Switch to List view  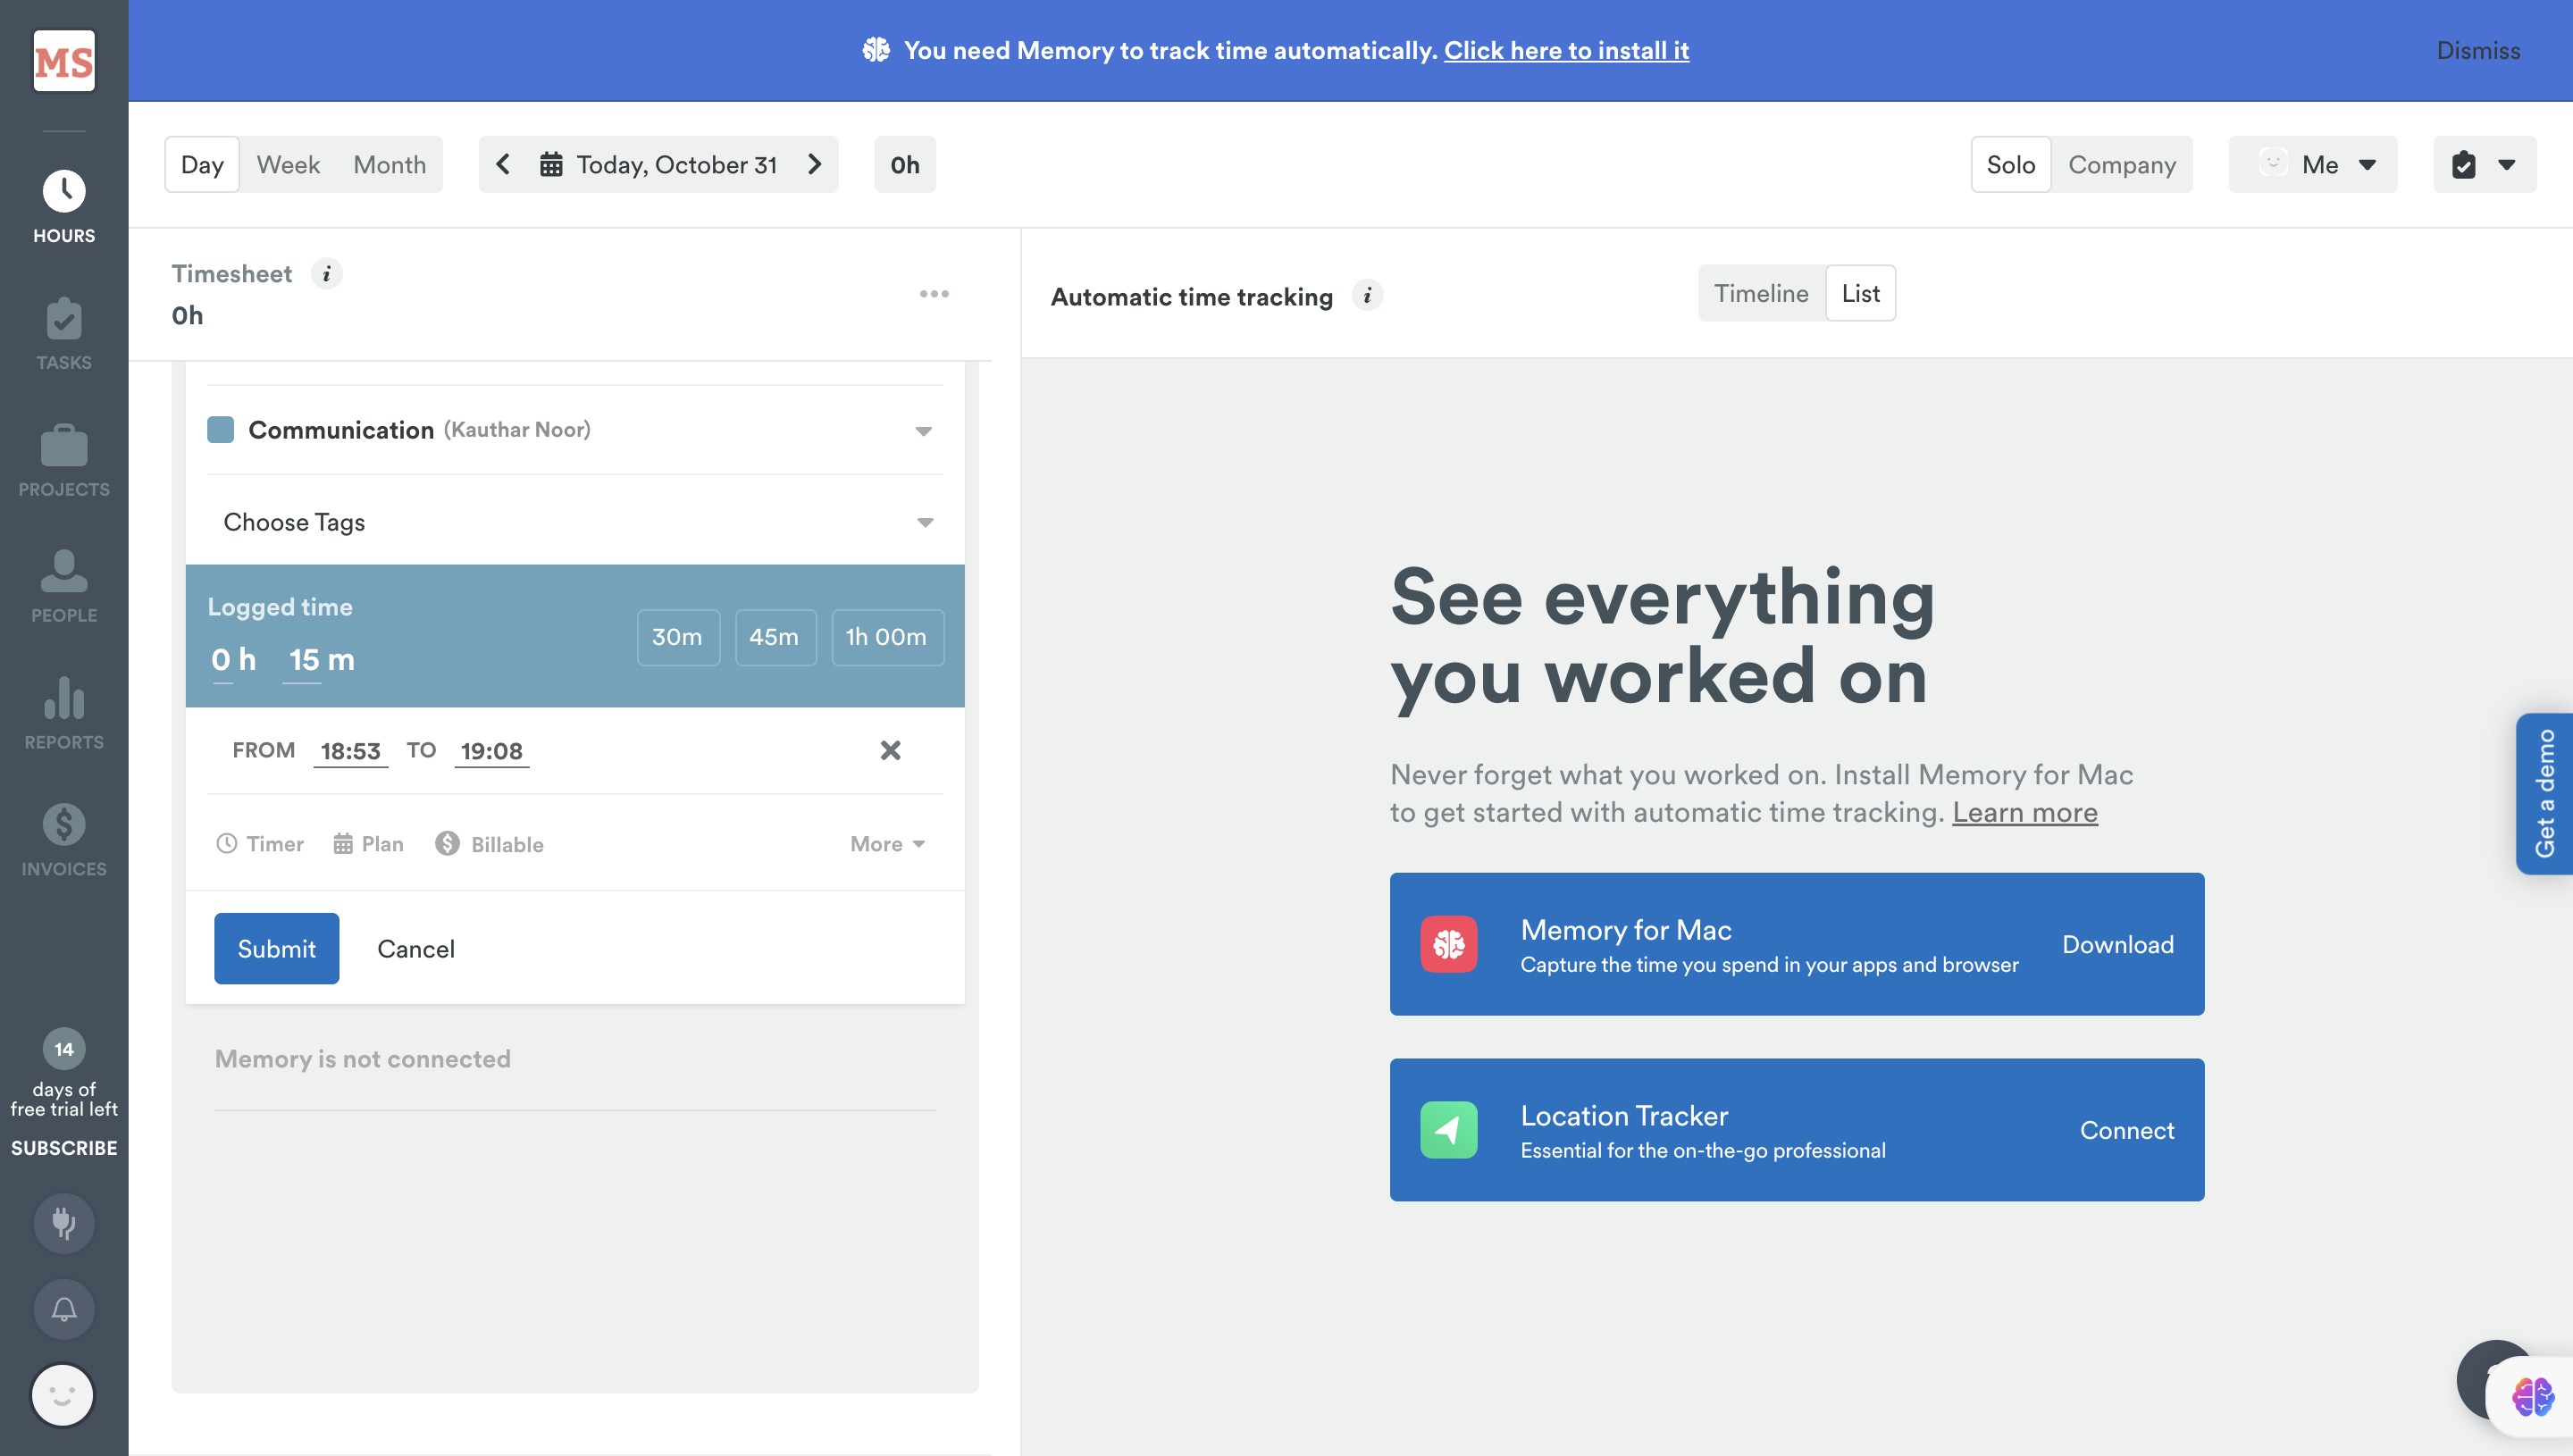coord(1860,293)
